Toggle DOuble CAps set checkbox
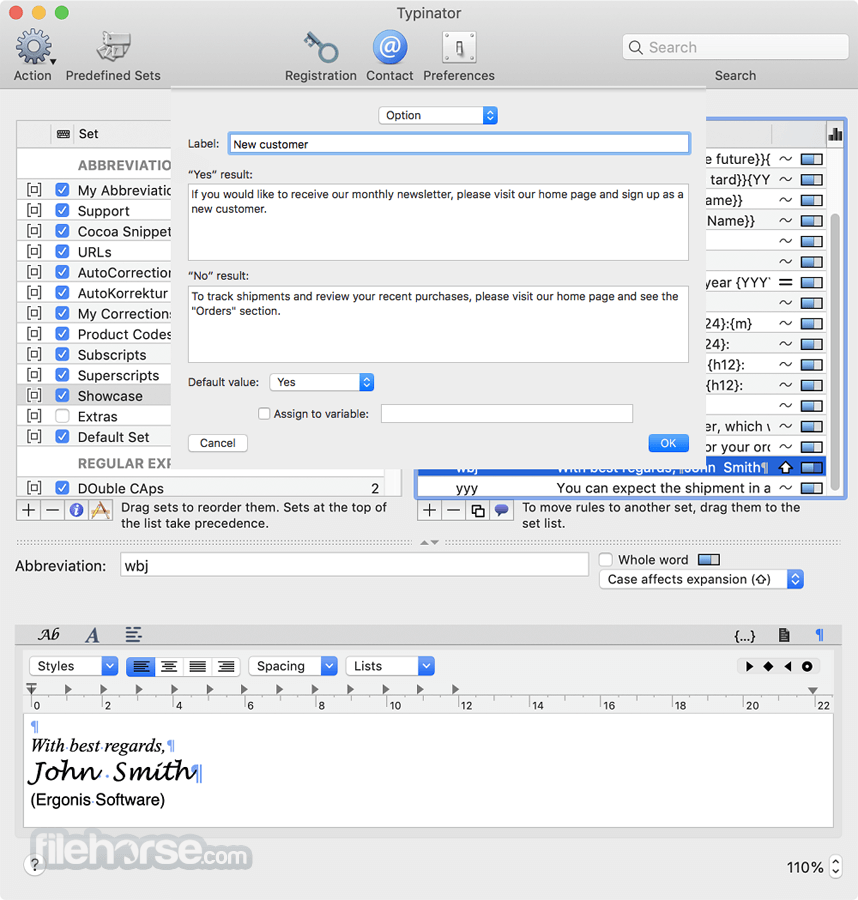858x900 pixels. [62, 488]
